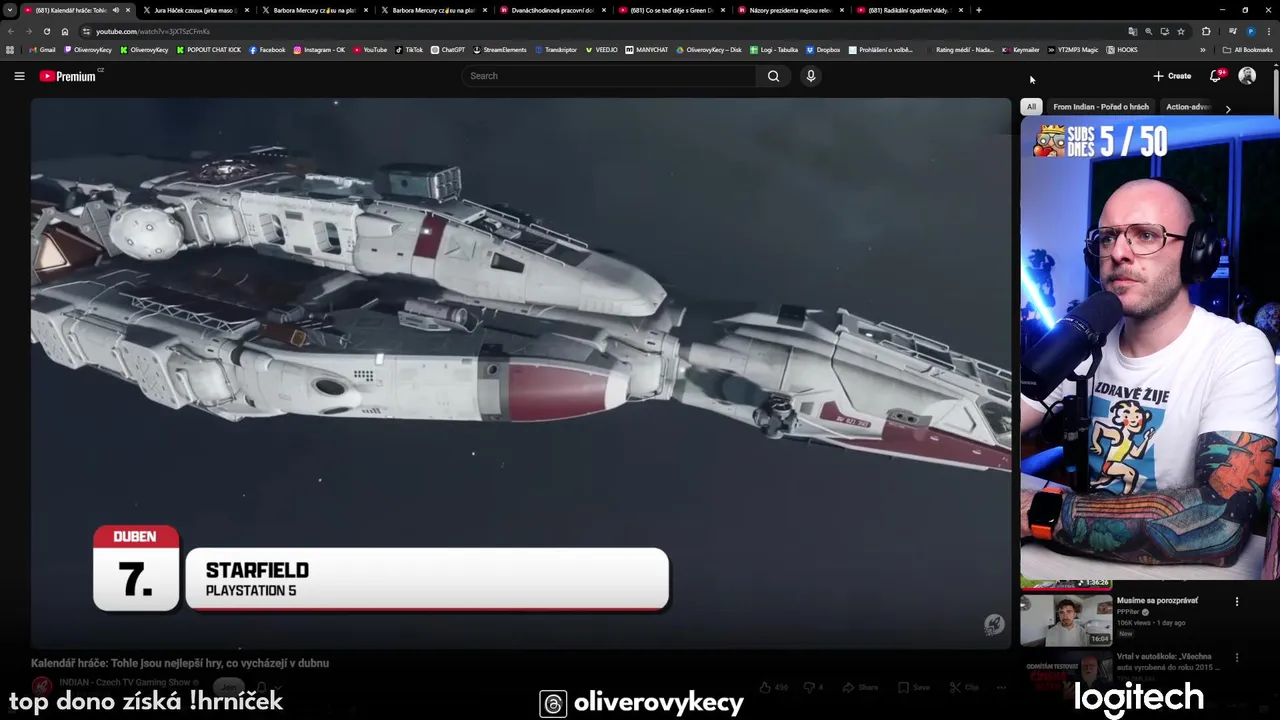
Task: Click the YouTube Create button
Action: [x=1172, y=76]
